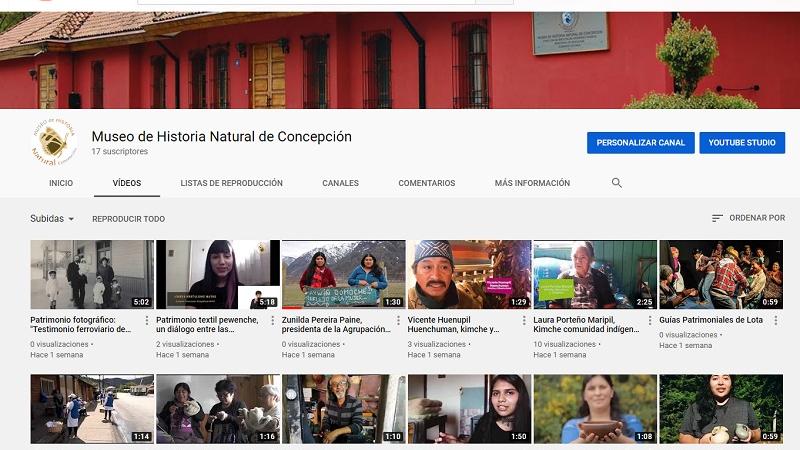
Task: Play the second-row 0:59 woman with pottery thumbnail
Action: [x=721, y=409]
